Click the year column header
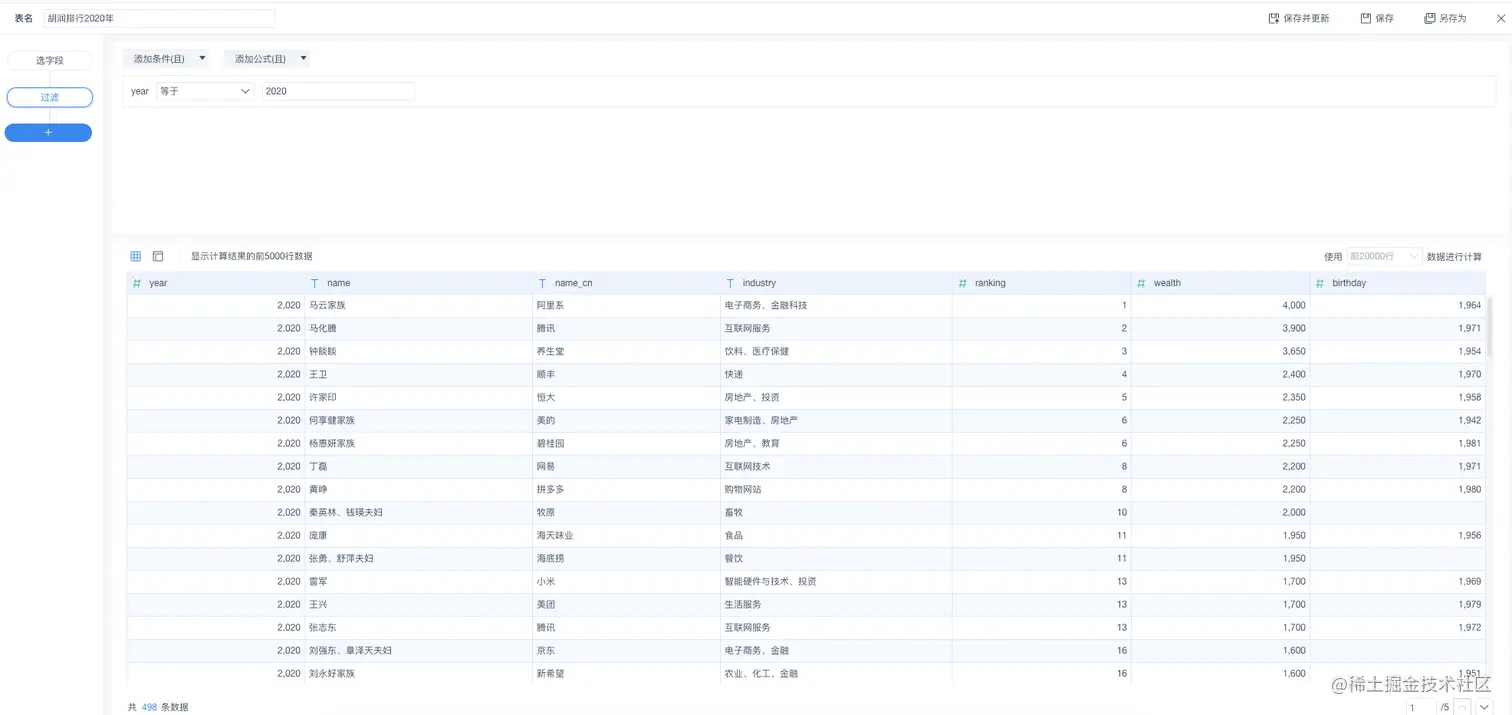Viewport: 1512px width, 715px height. pyautogui.click(x=216, y=283)
